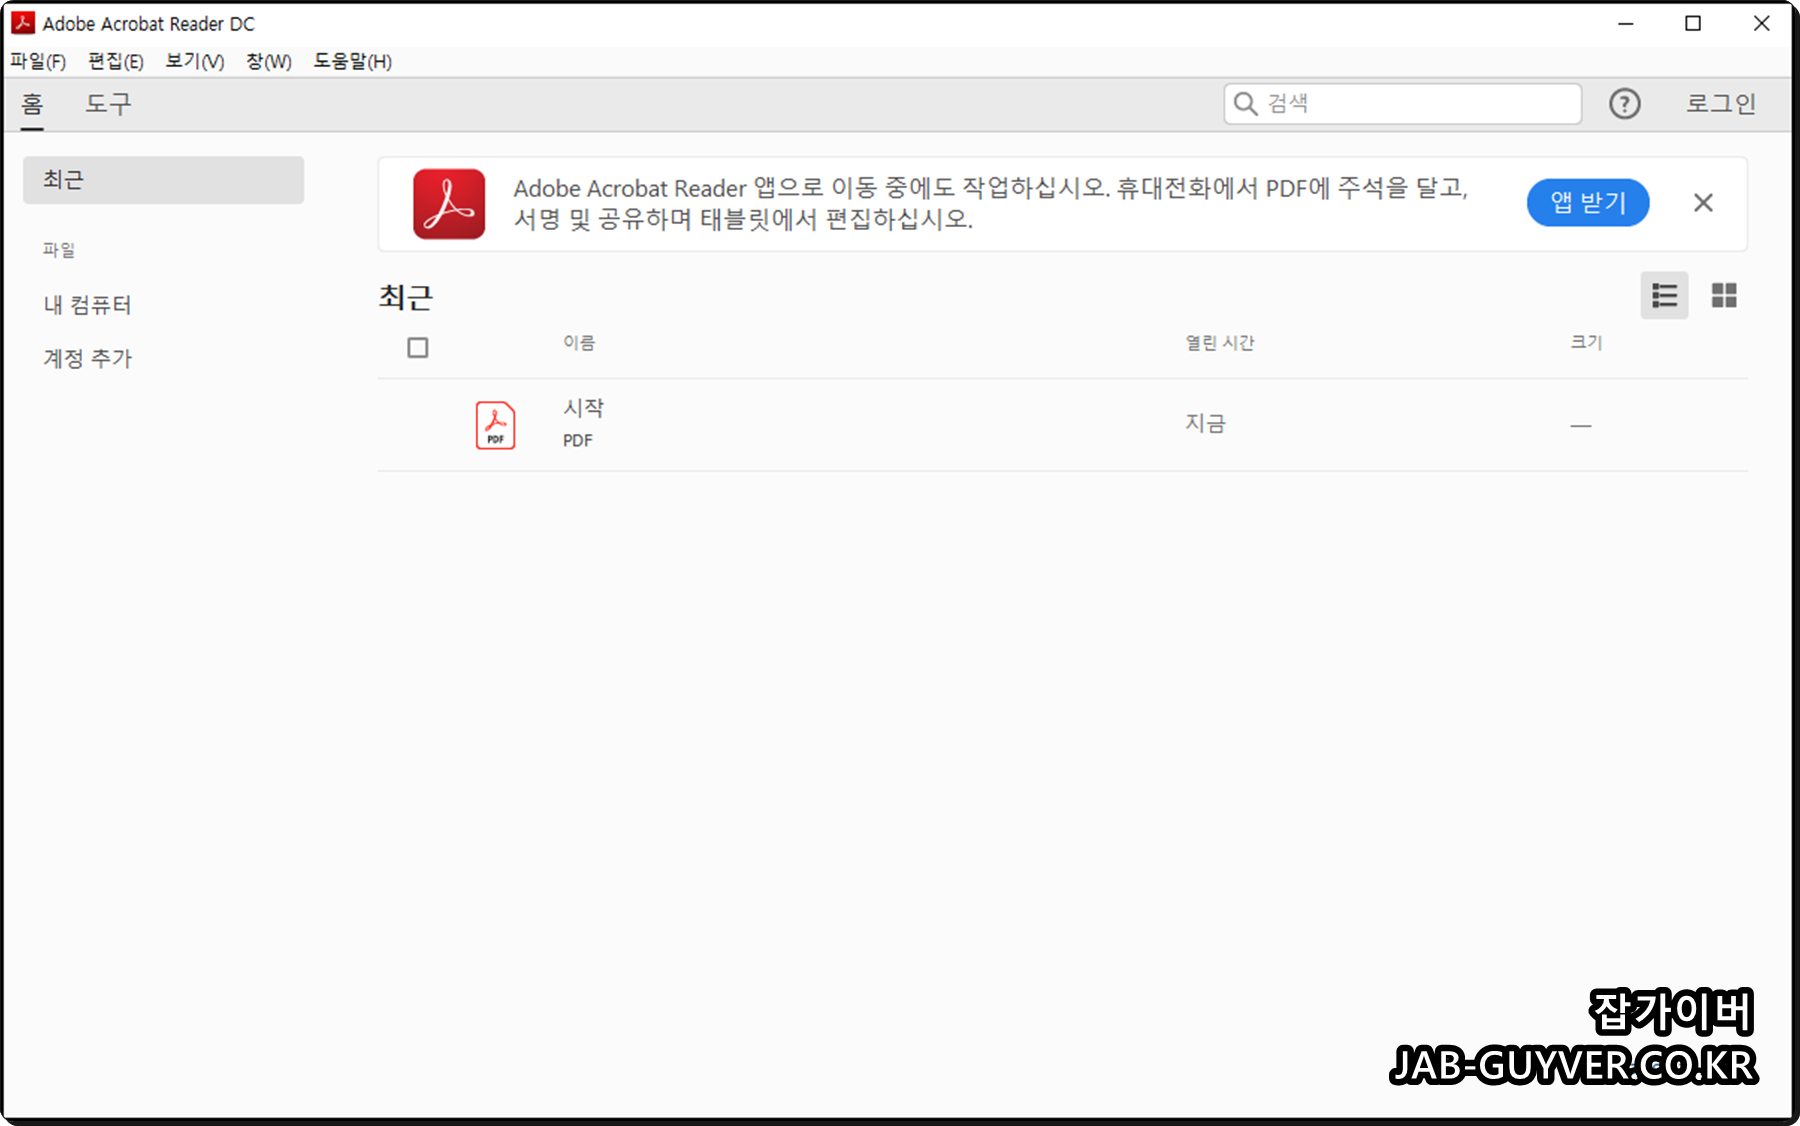1800x1126 pixels.
Task: Open the 편집(E) menu
Action: click(x=115, y=61)
